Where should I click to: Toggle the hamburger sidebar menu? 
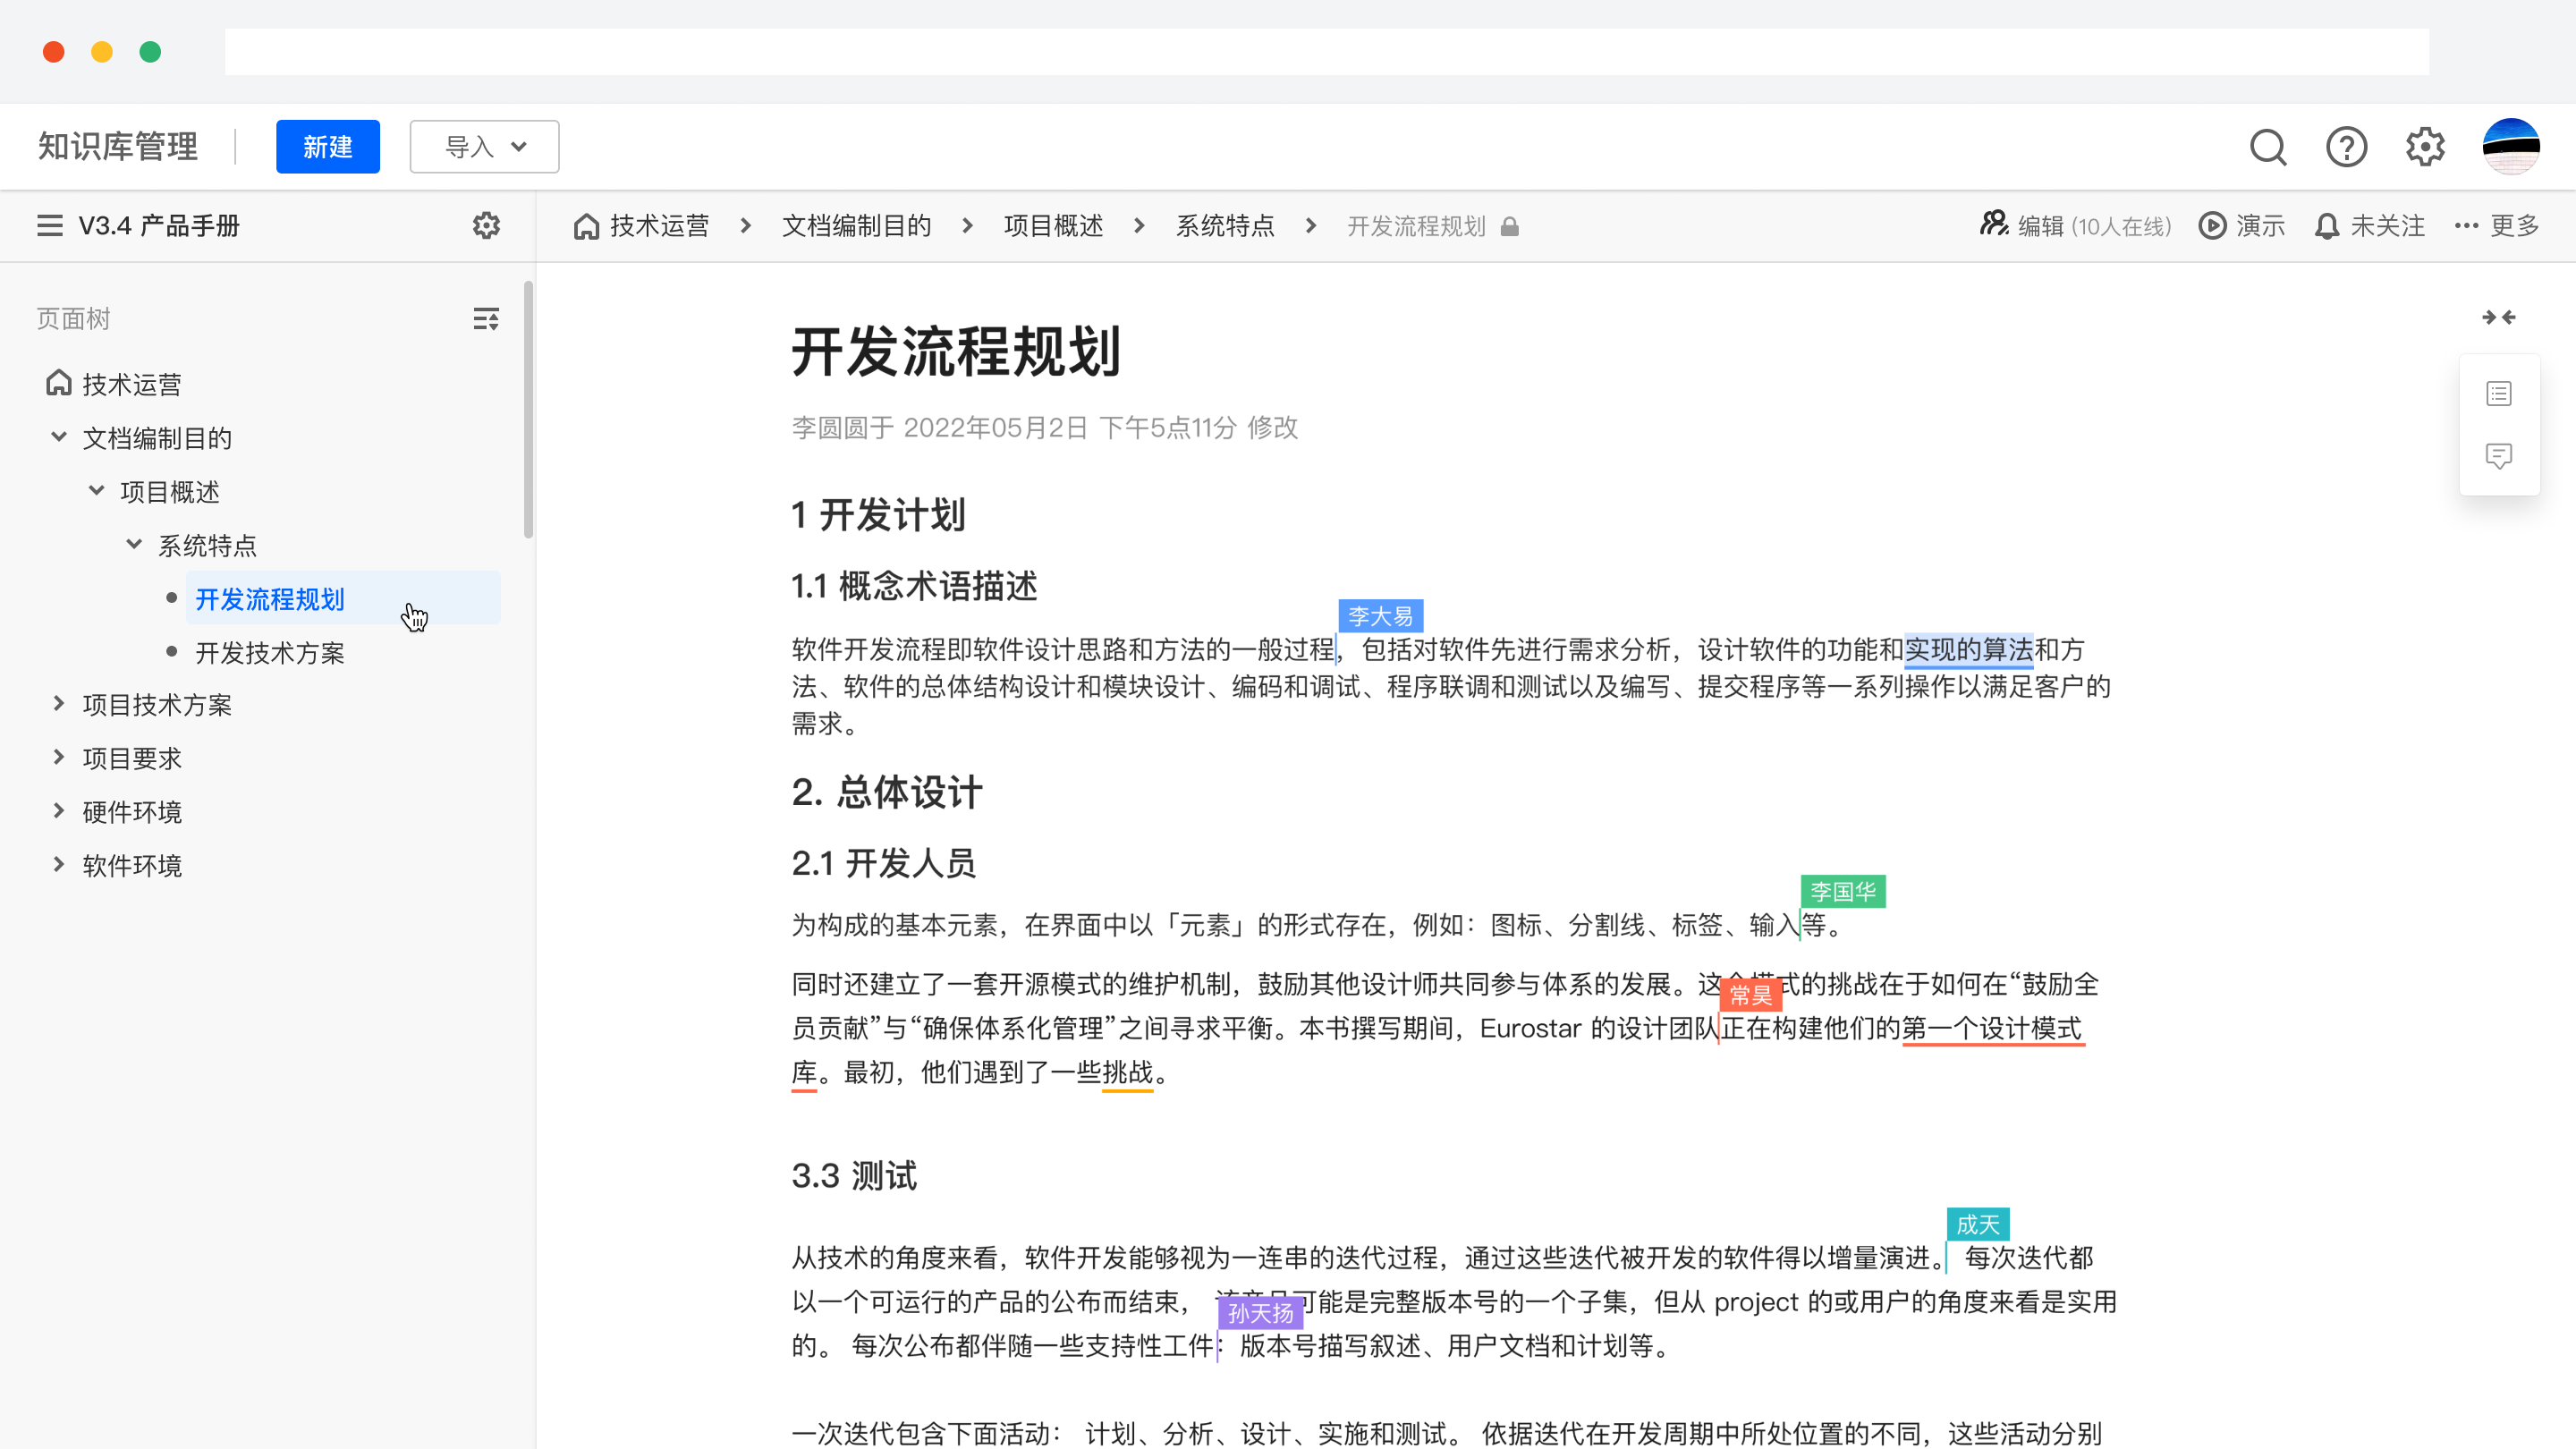(x=50, y=226)
